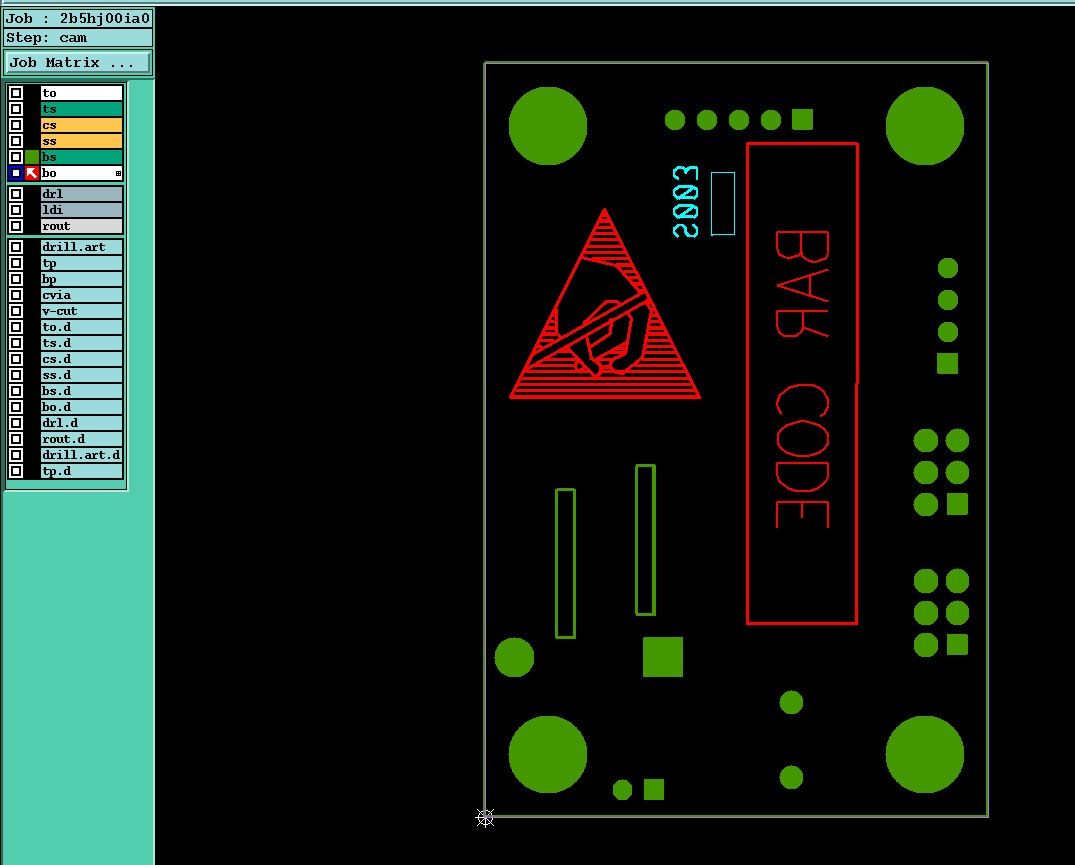Select the cyan rectangle next to 2003

723,204
